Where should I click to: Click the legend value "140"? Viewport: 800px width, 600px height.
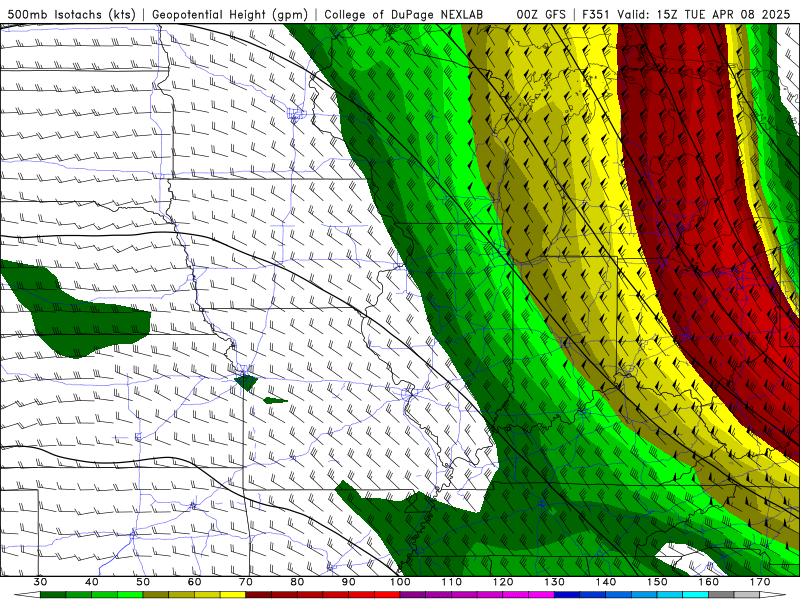point(606,582)
